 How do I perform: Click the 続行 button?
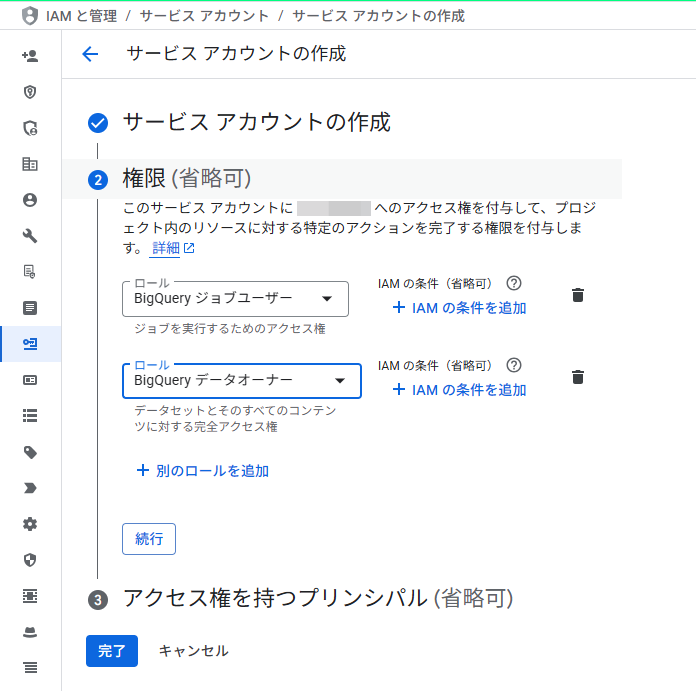pyautogui.click(x=149, y=538)
